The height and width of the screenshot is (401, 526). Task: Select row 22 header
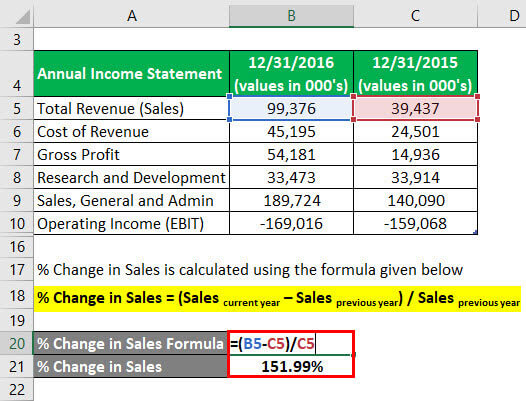pos(17,390)
